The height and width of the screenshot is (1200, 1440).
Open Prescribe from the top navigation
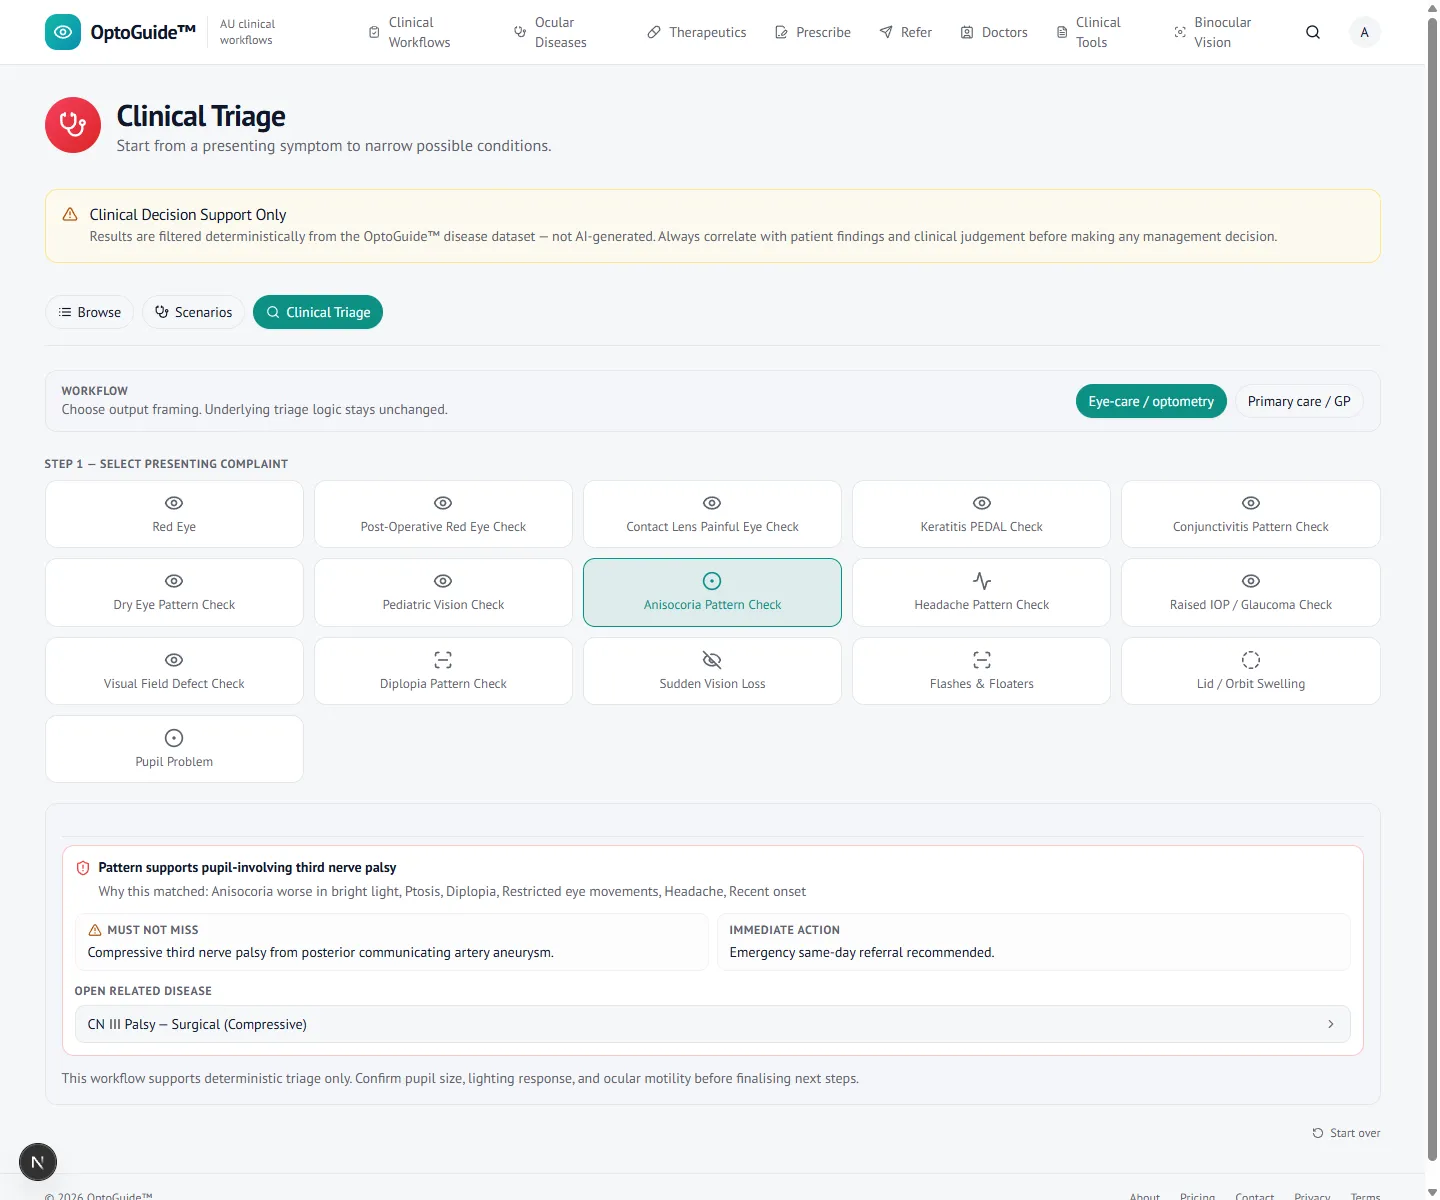[x=813, y=32]
